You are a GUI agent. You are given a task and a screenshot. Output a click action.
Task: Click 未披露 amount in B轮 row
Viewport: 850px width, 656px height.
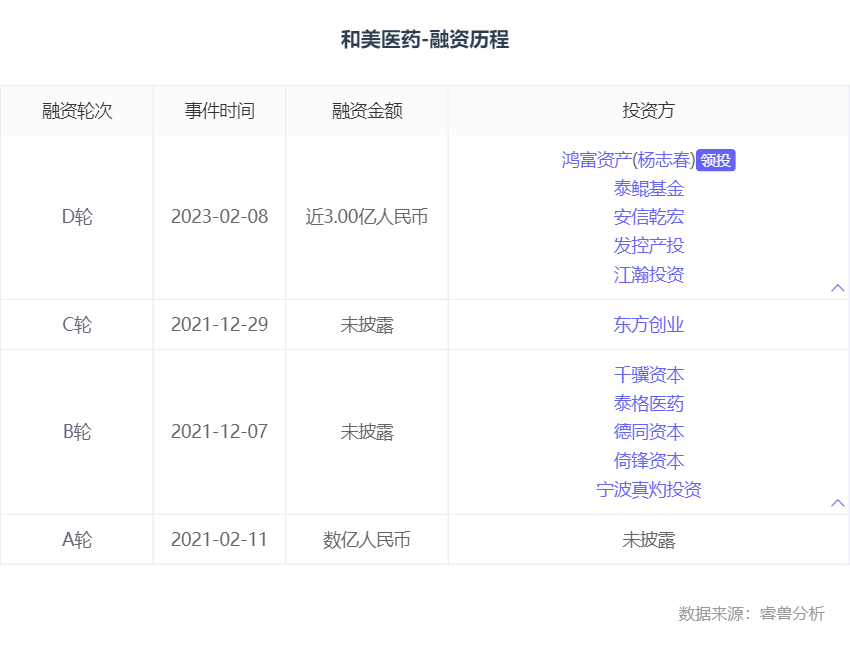(x=367, y=432)
